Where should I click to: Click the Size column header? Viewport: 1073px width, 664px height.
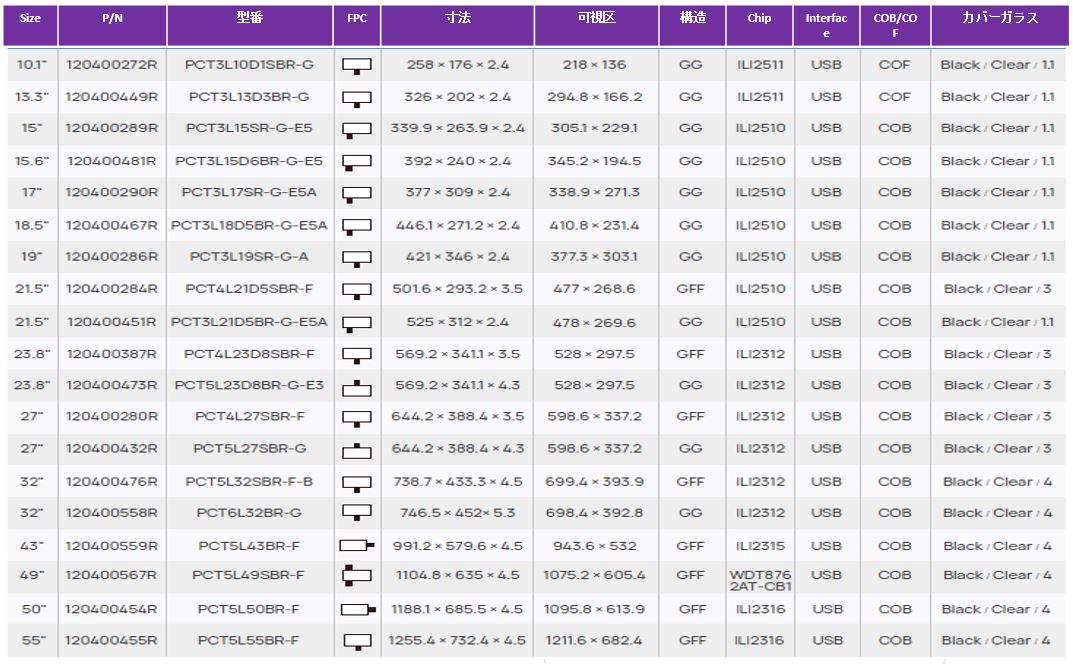pos(30,25)
